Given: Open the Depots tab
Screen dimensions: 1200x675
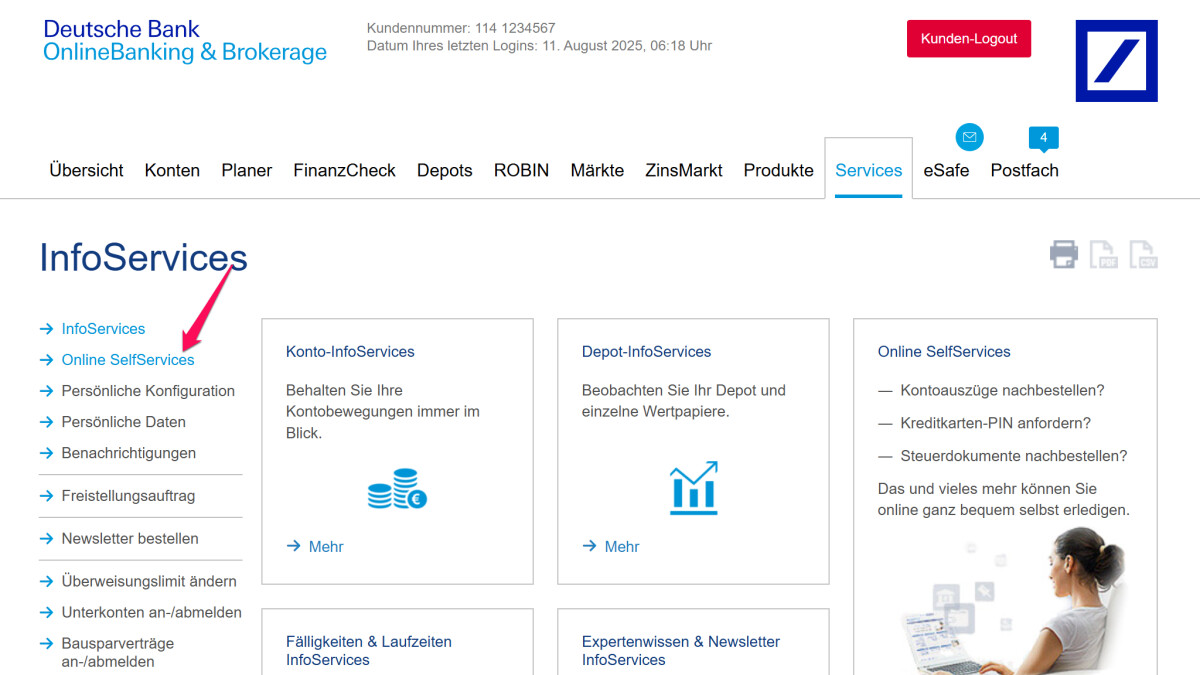Looking at the screenshot, I should pos(444,170).
